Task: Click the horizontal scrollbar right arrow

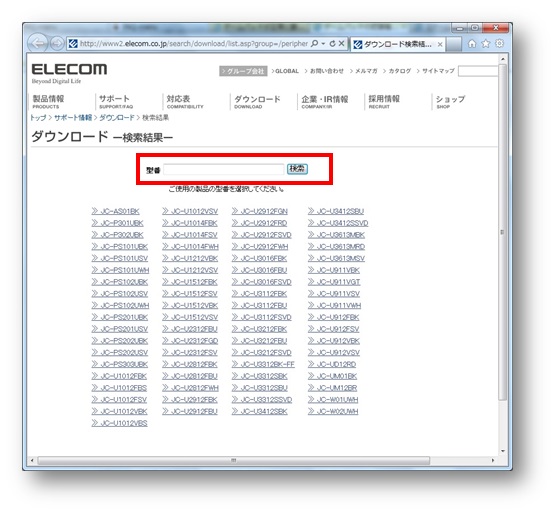Action: coord(493,461)
